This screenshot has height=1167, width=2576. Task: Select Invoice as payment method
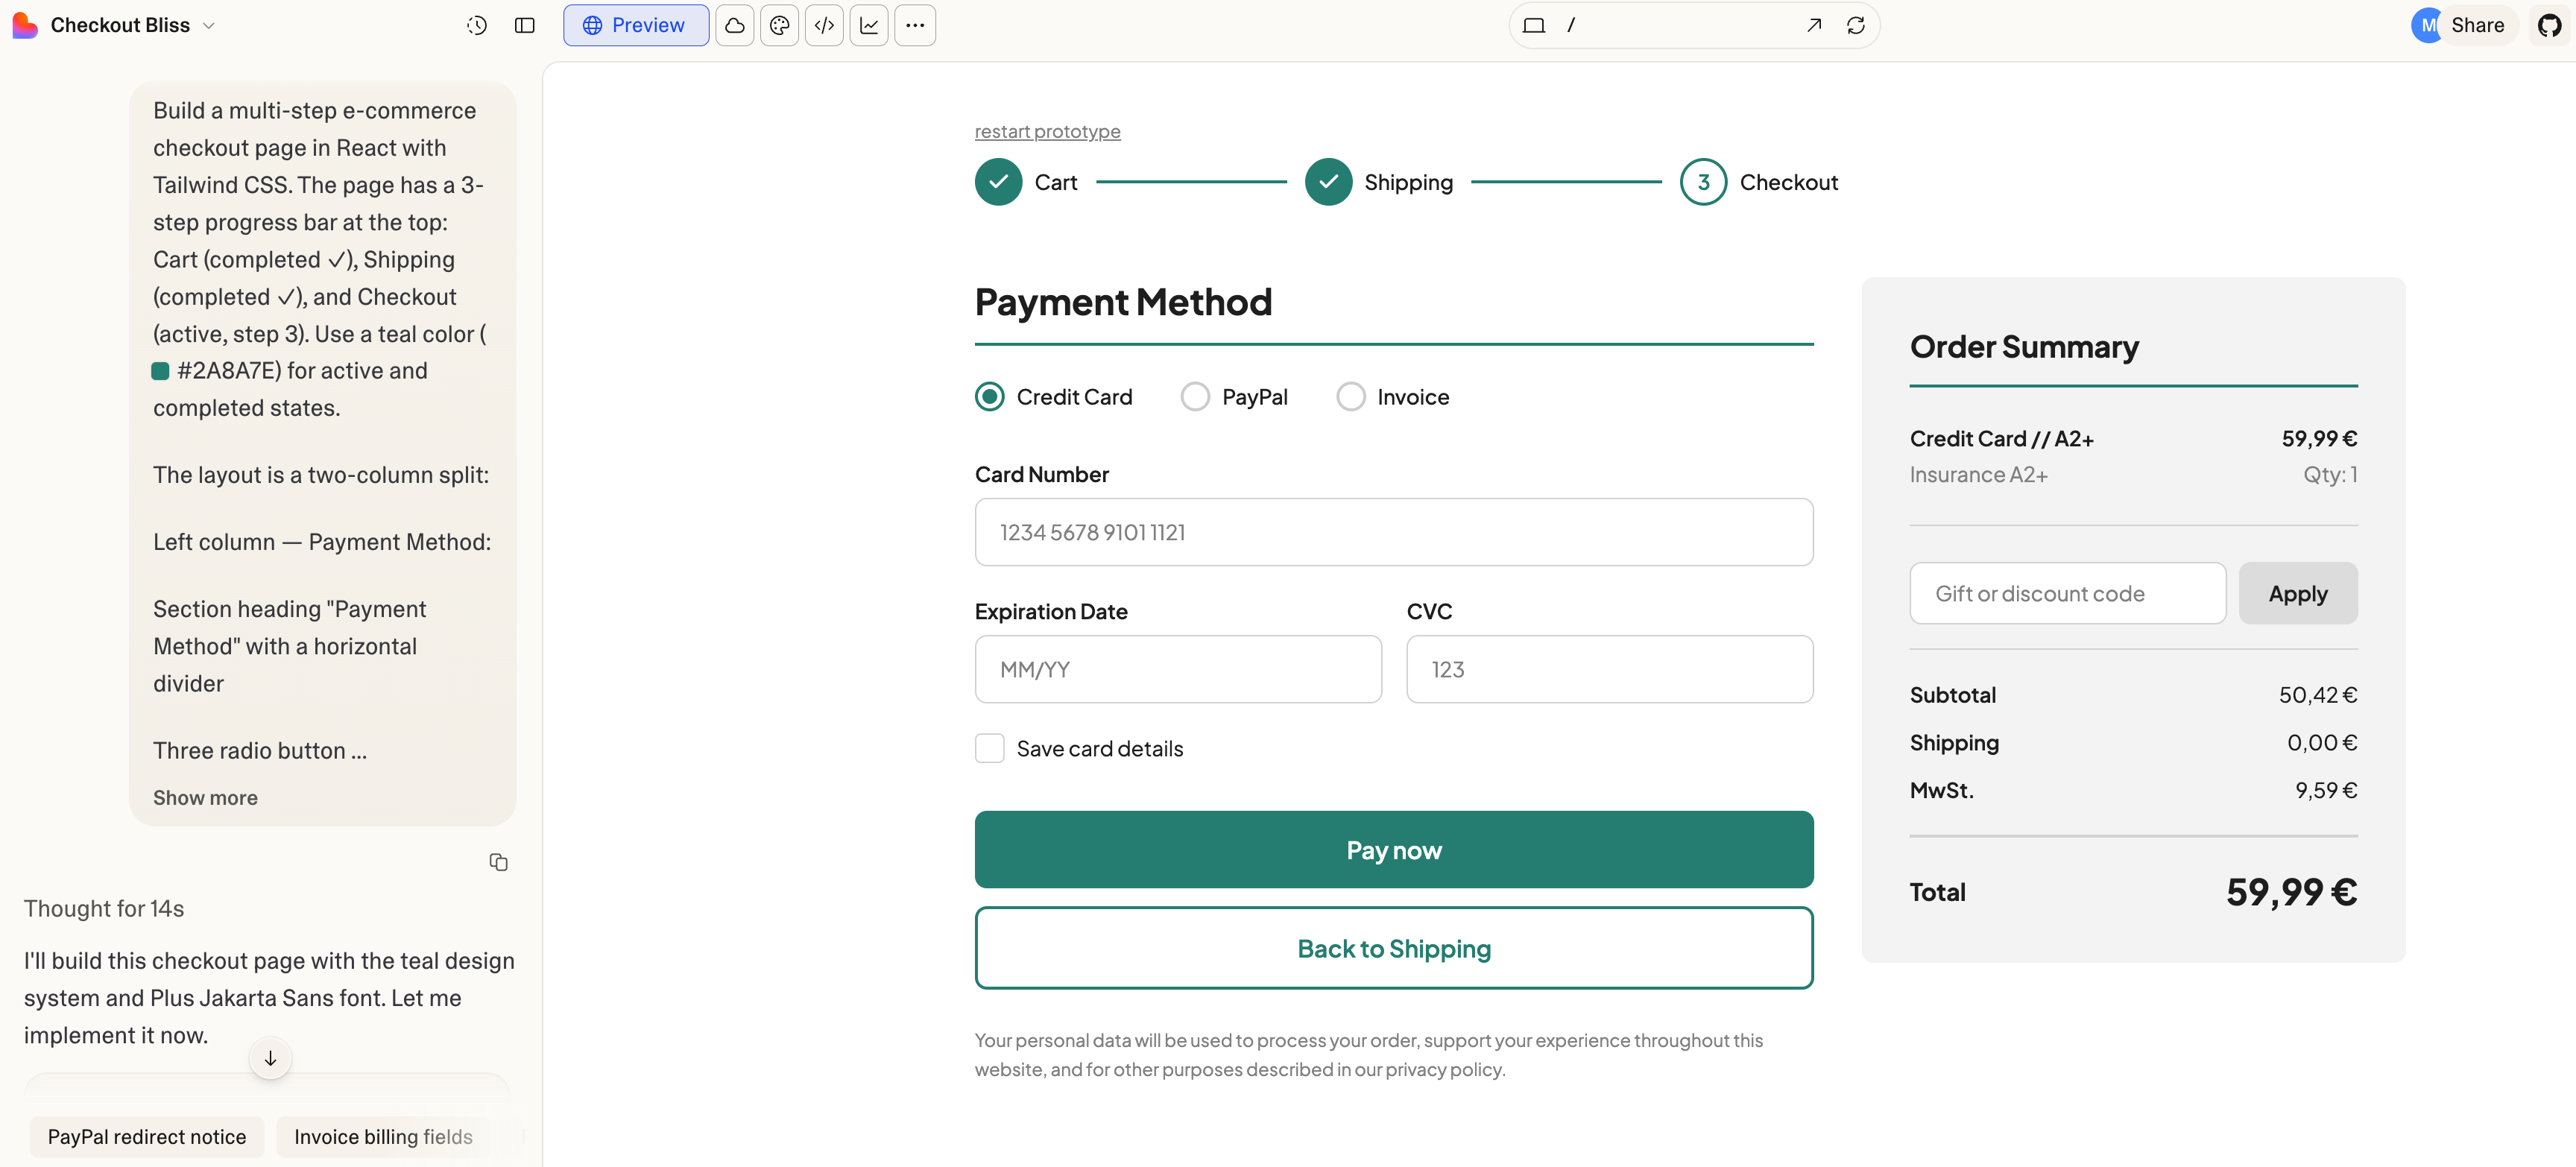[x=1351, y=396]
